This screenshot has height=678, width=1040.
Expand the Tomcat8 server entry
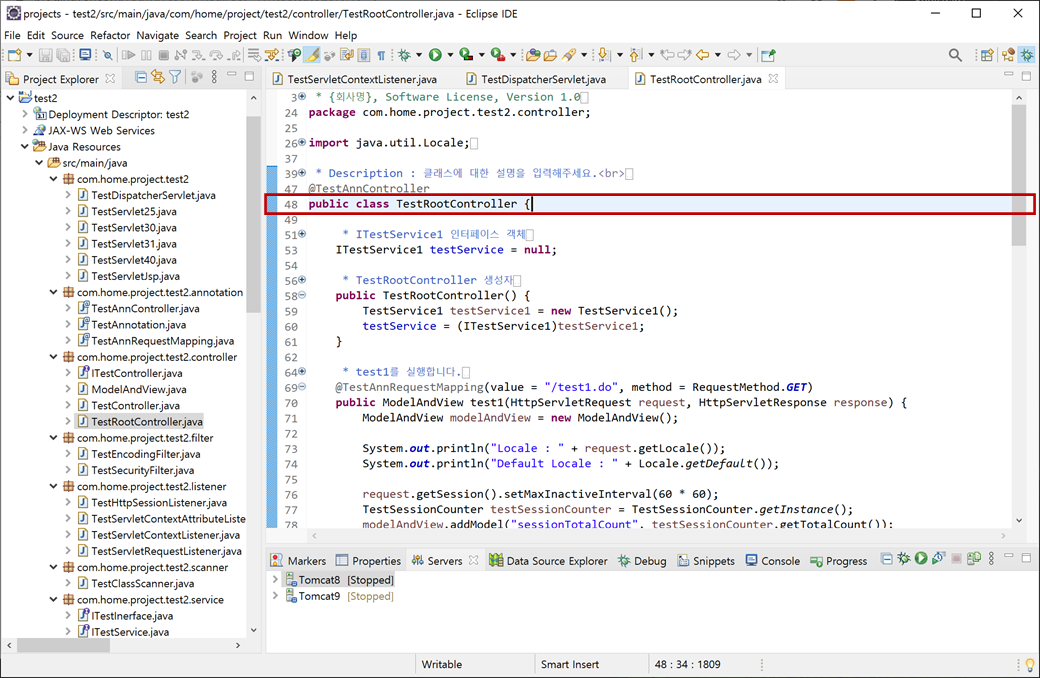(x=275, y=580)
